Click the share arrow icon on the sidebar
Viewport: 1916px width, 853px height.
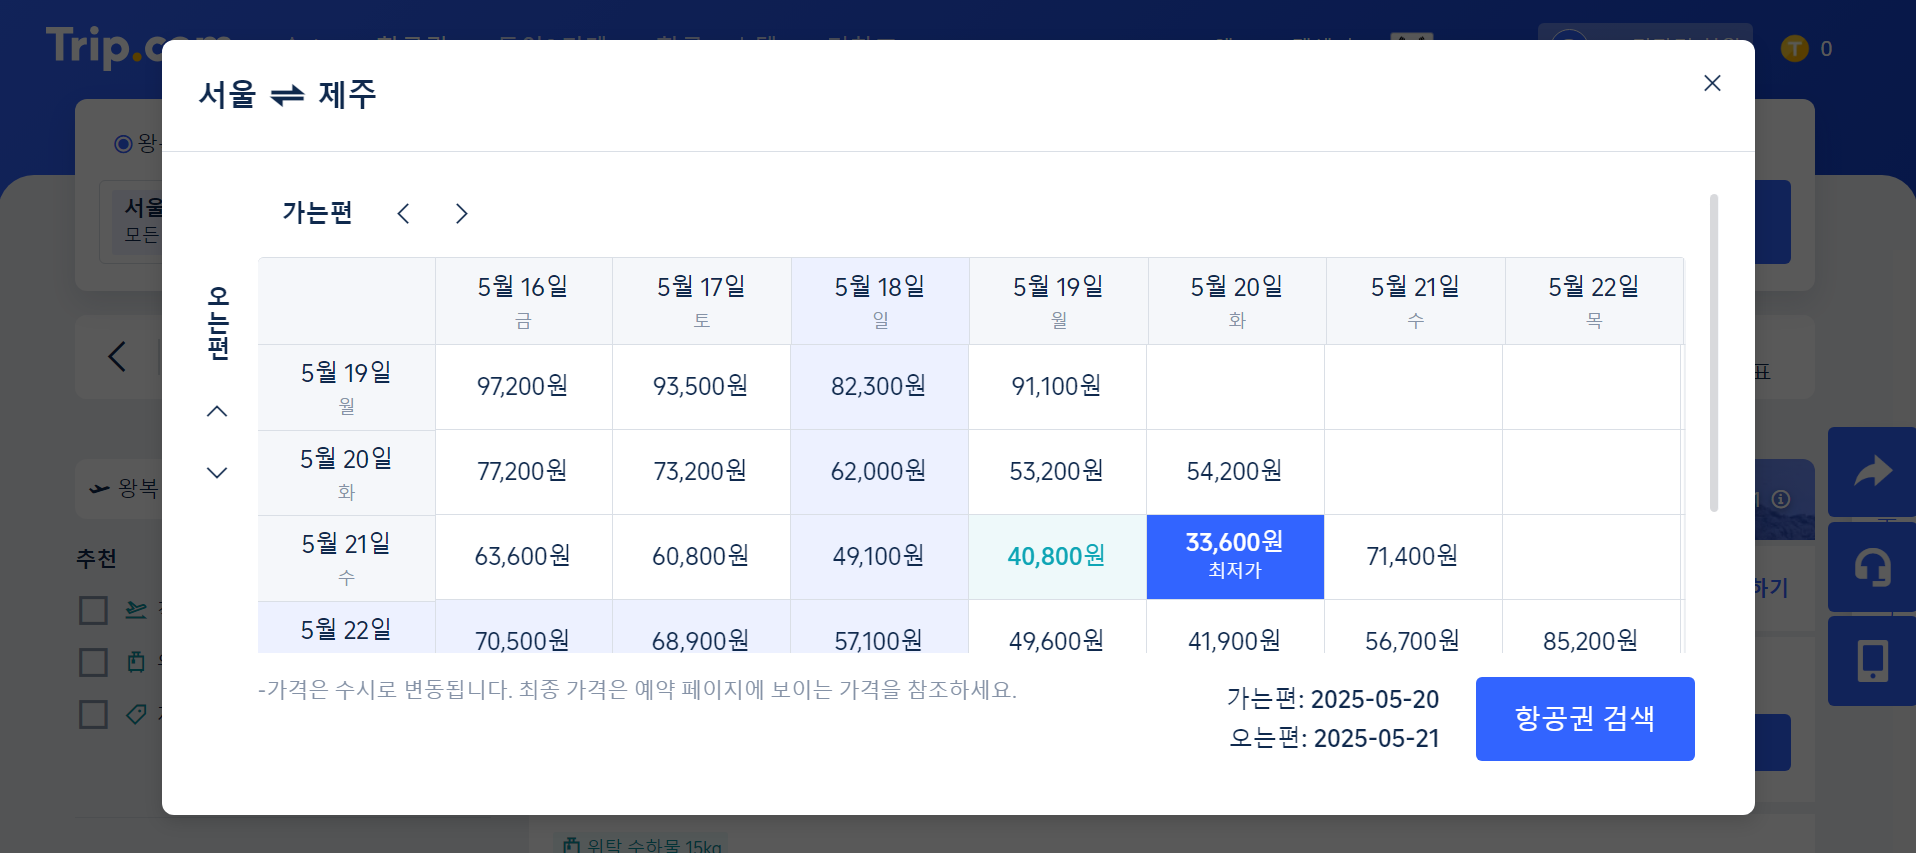1873,471
